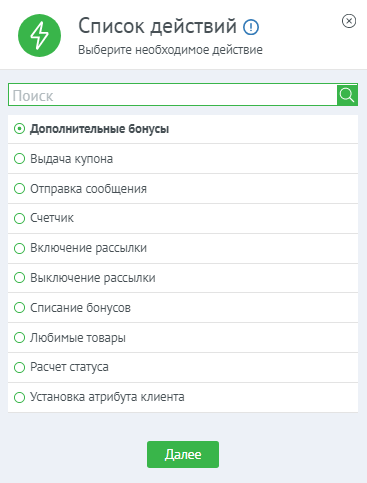Select the Расчет статуса radio option
This screenshot has width=367, height=483.
pyautogui.click(x=19, y=367)
